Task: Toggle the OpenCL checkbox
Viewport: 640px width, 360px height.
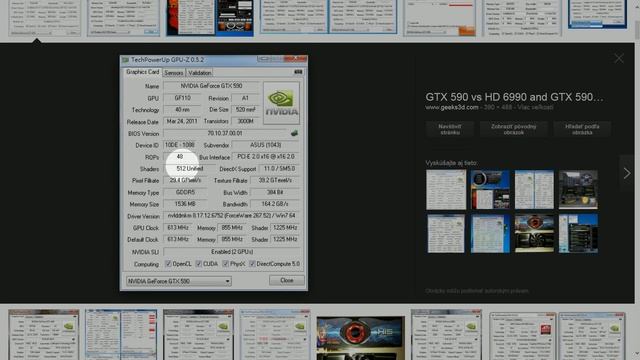Action: 168,264
